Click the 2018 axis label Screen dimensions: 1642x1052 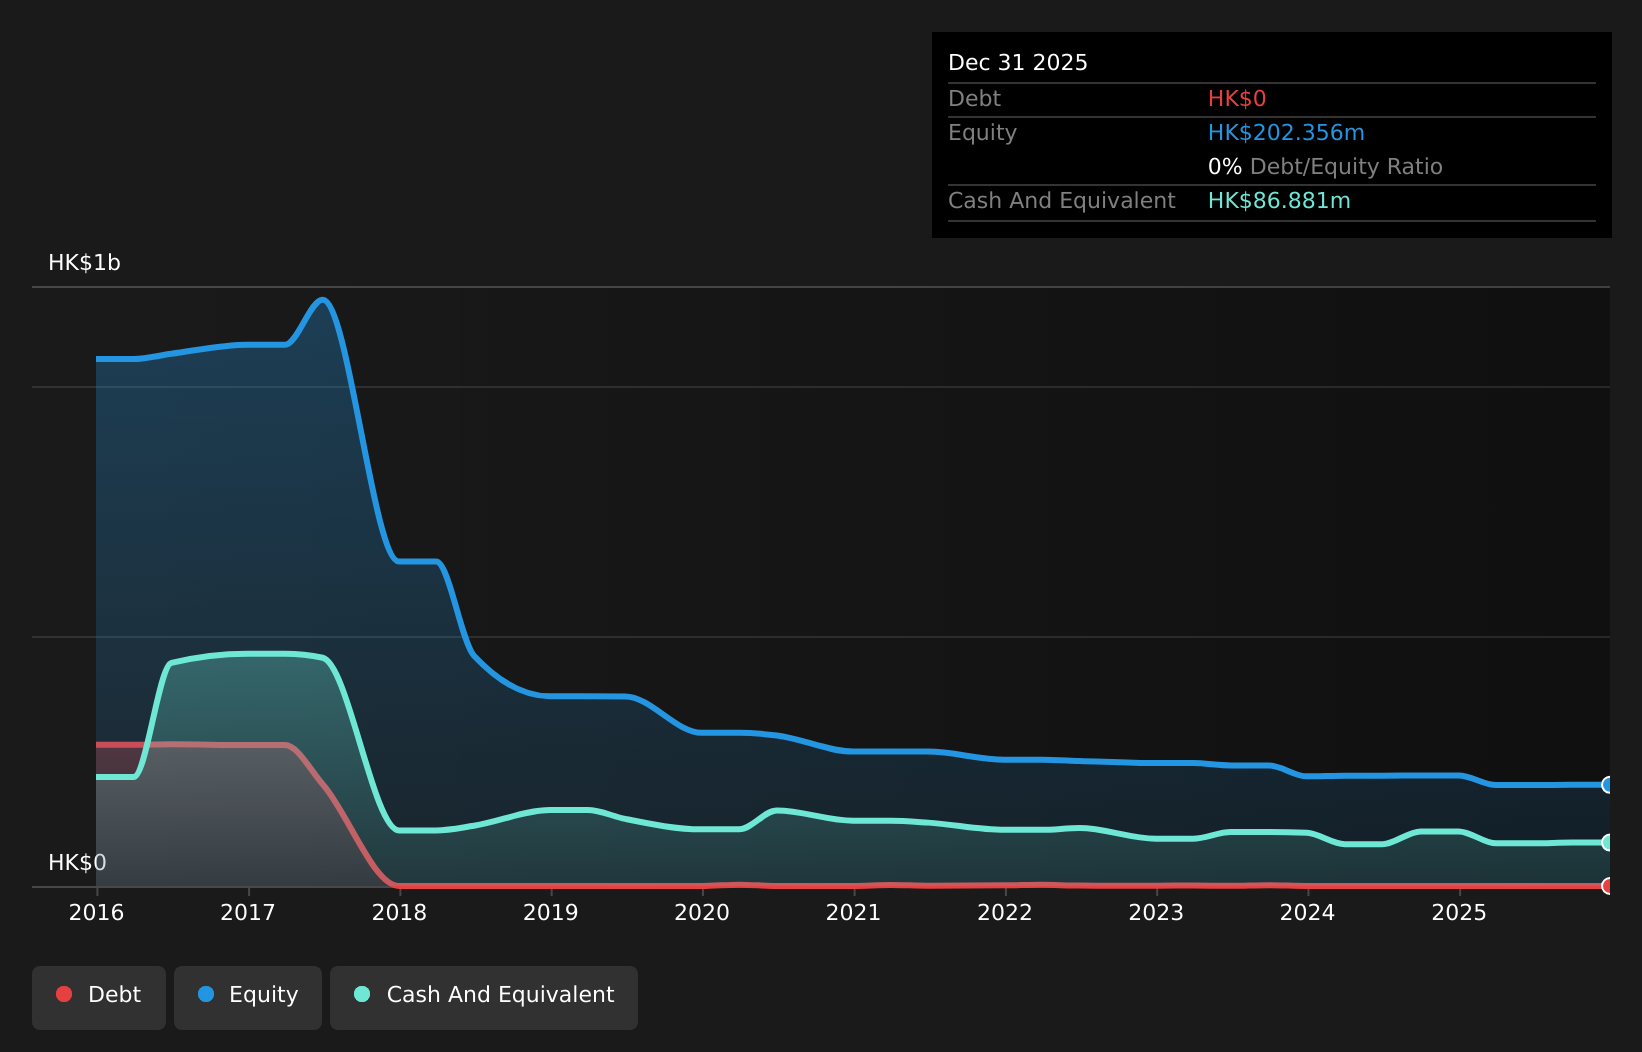[x=399, y=913]
